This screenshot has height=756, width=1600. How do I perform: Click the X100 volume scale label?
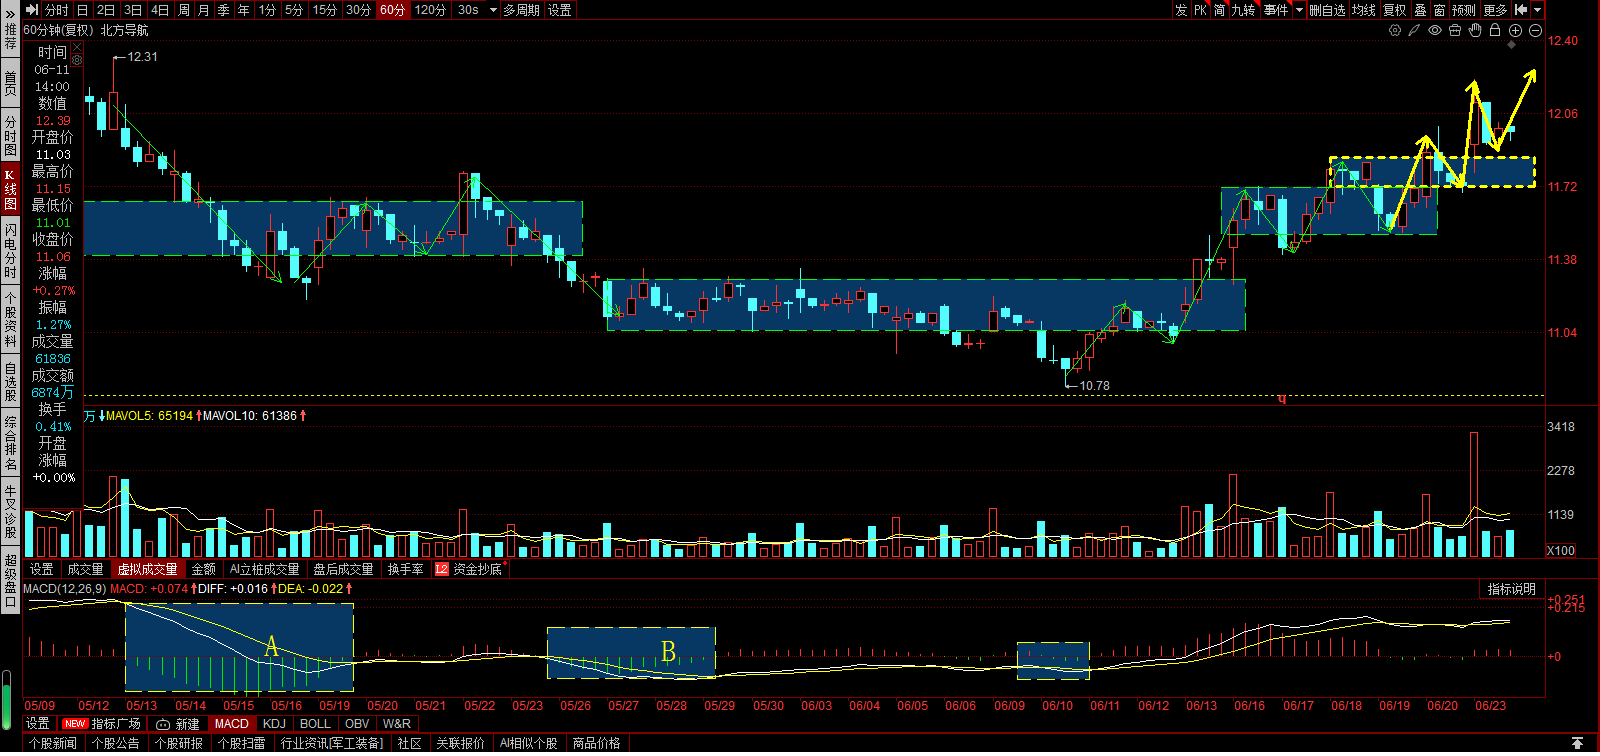pyautogui.click(x=1561, y=550)
